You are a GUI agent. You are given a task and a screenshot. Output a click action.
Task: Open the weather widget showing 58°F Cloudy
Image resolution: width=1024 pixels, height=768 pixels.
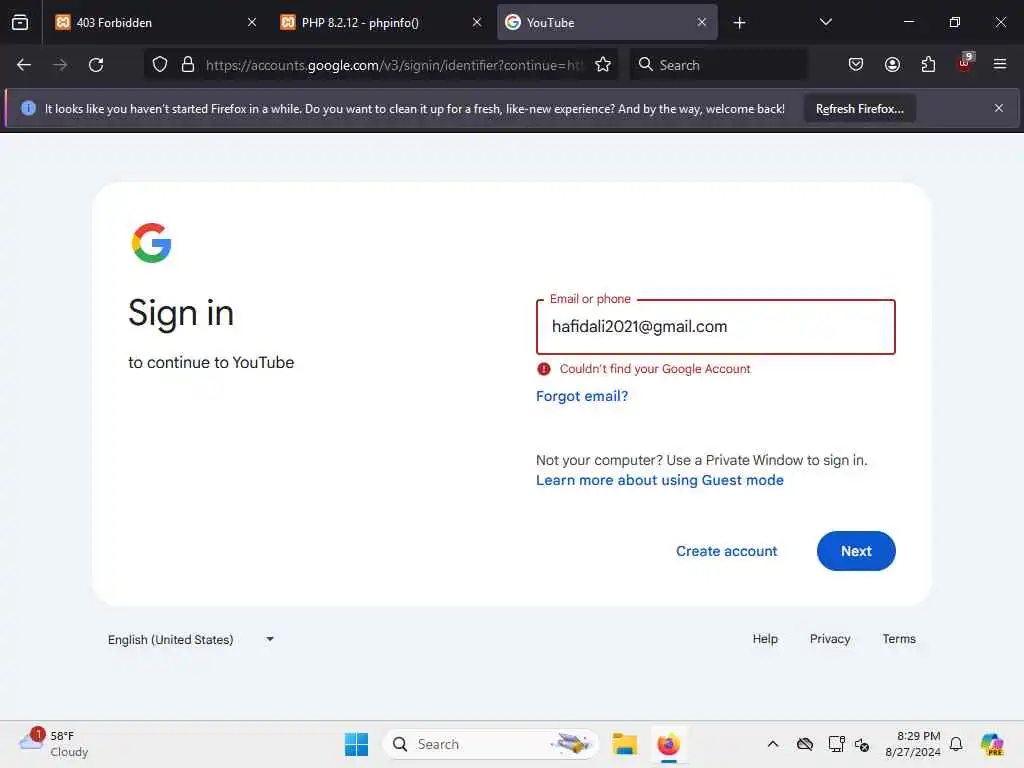(x=54, y=744)
